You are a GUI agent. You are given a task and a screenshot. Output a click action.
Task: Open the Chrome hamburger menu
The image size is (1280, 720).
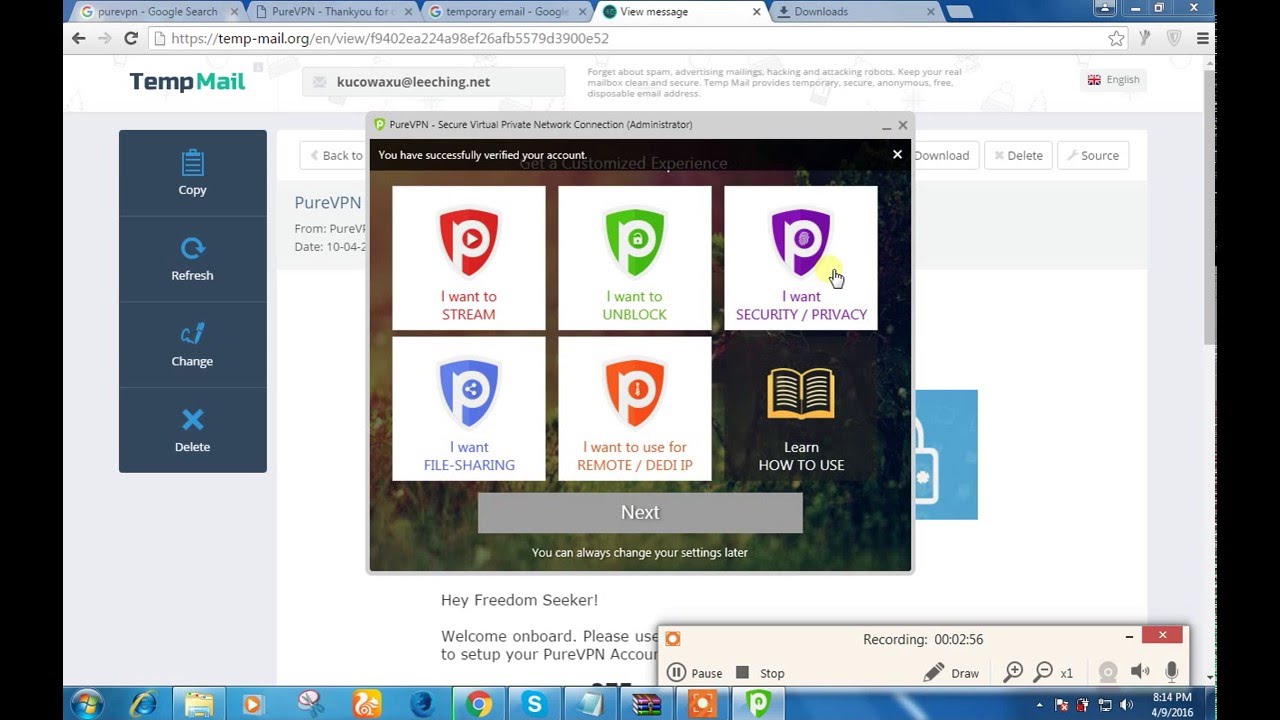pos(1203,38)
